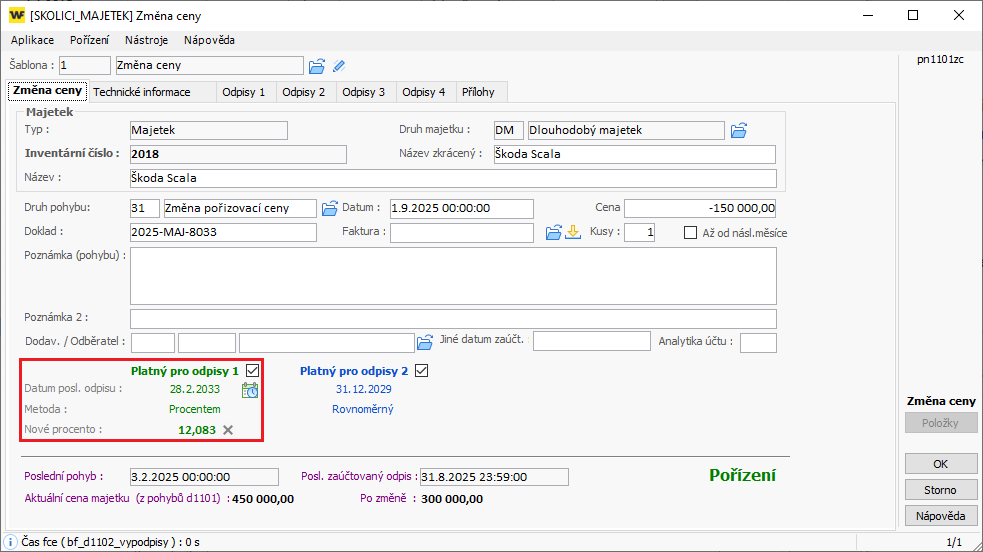Open the Pořízení menu

point(90,40)
